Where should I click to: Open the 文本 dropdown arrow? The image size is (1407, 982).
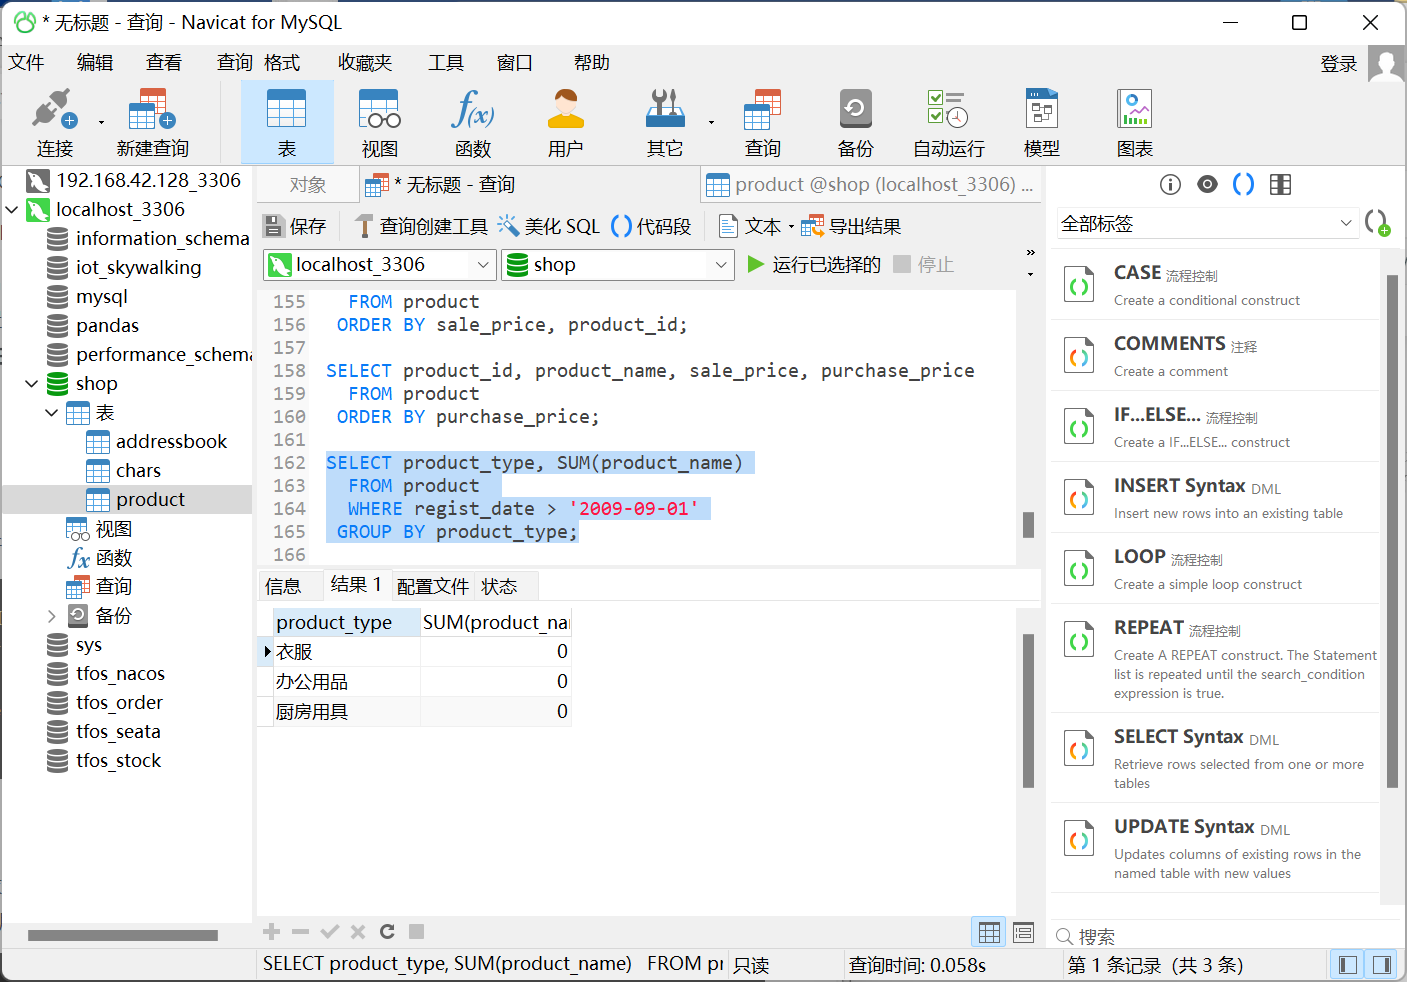791,227
